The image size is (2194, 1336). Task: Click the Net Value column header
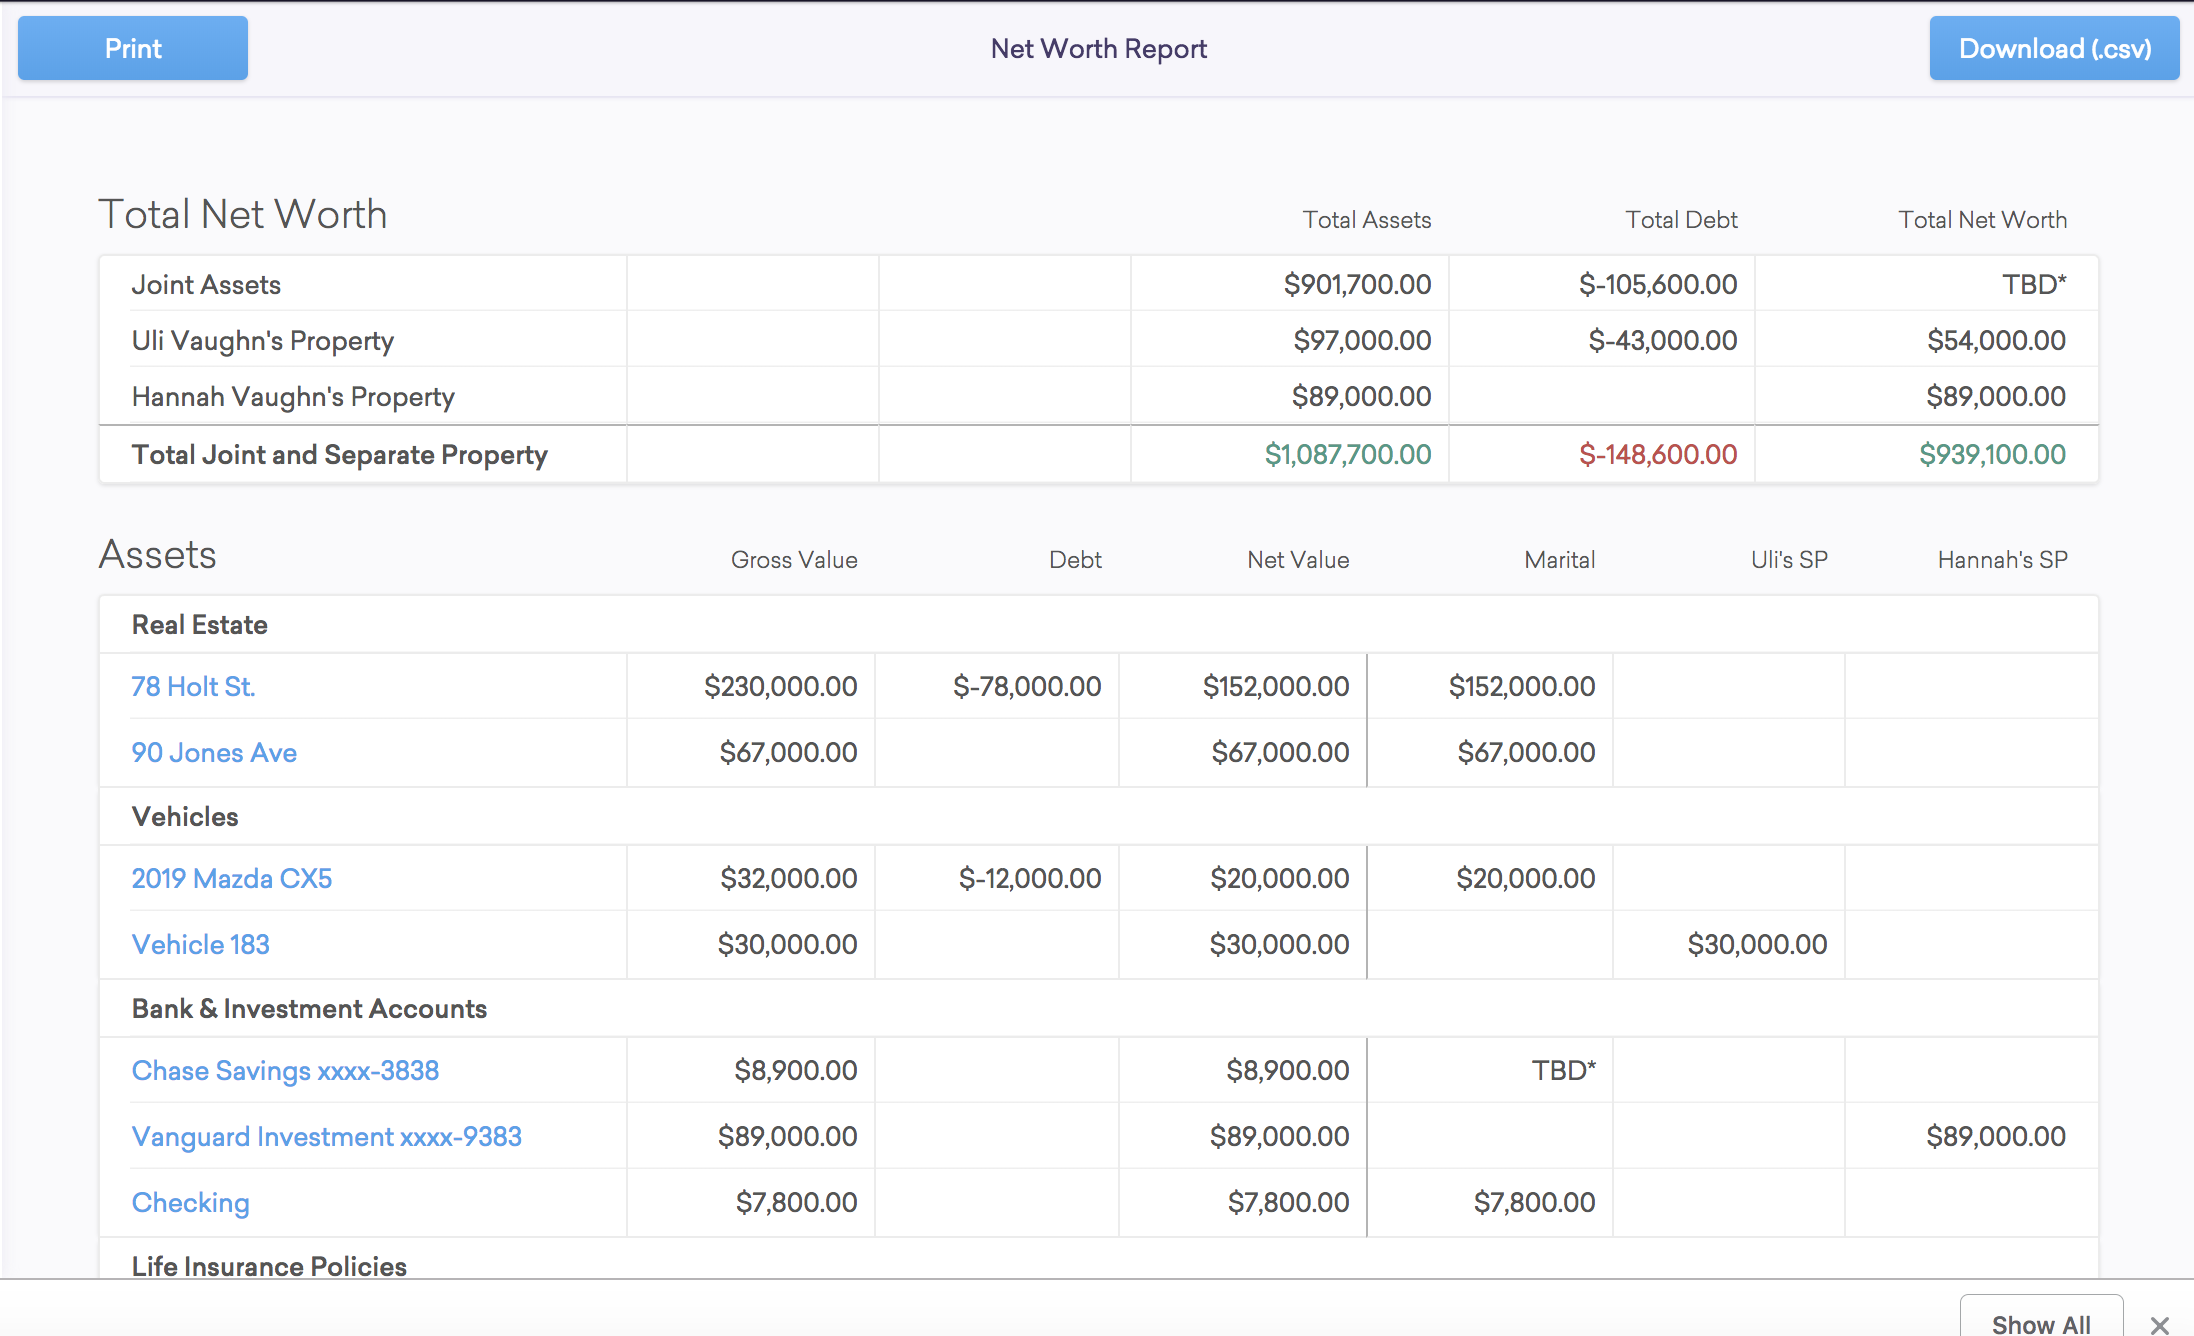coord(1298,560)
